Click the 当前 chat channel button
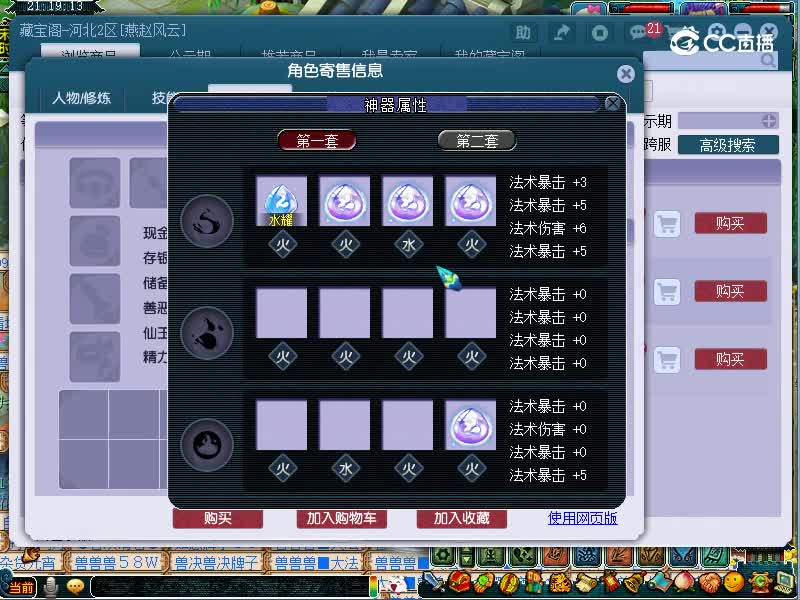Screen dimensions: 800x600 (x=20, y=588)
